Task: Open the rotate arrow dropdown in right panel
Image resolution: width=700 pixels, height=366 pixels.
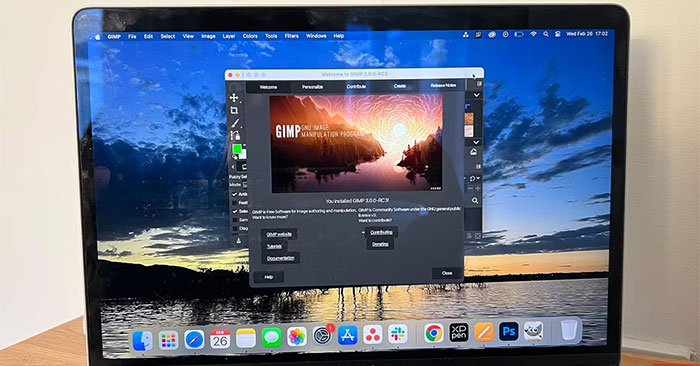Action: [x=474, y=179]
